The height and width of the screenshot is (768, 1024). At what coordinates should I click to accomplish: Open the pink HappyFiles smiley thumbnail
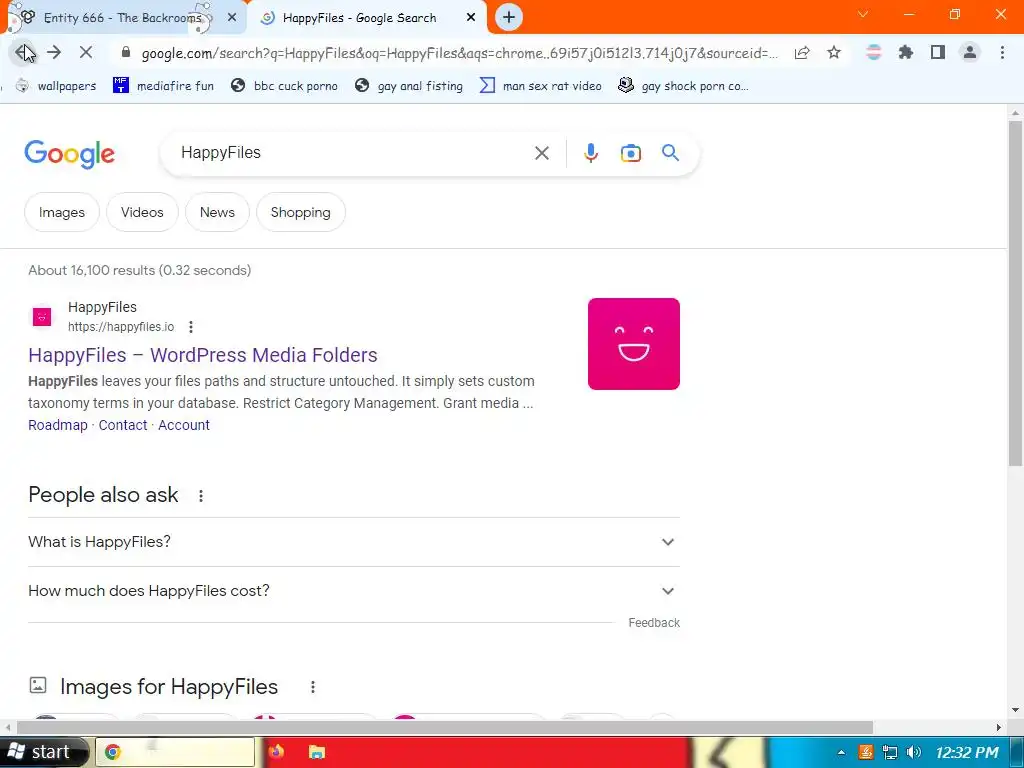click(633, 344)
